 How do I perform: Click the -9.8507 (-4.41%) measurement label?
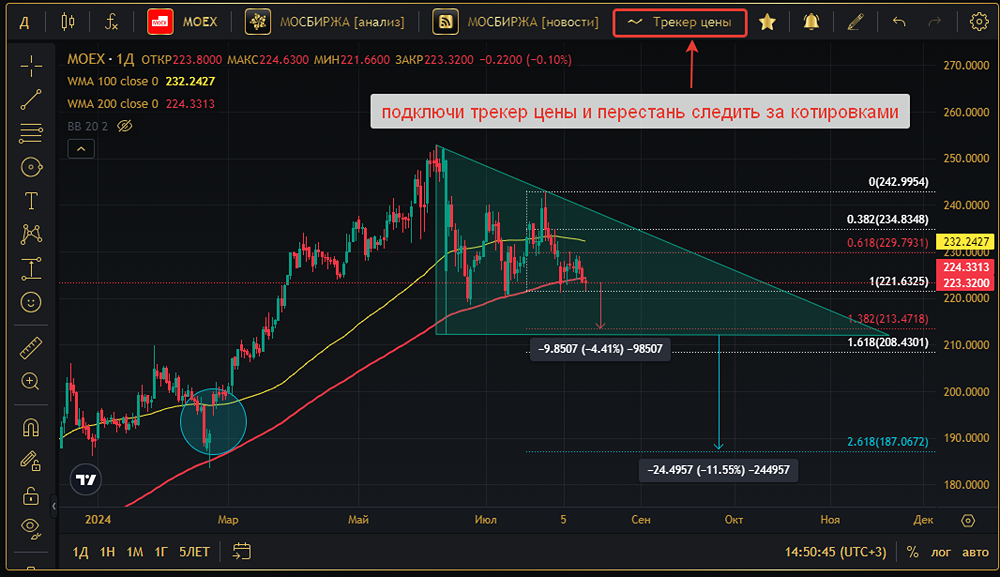(600, 349)
